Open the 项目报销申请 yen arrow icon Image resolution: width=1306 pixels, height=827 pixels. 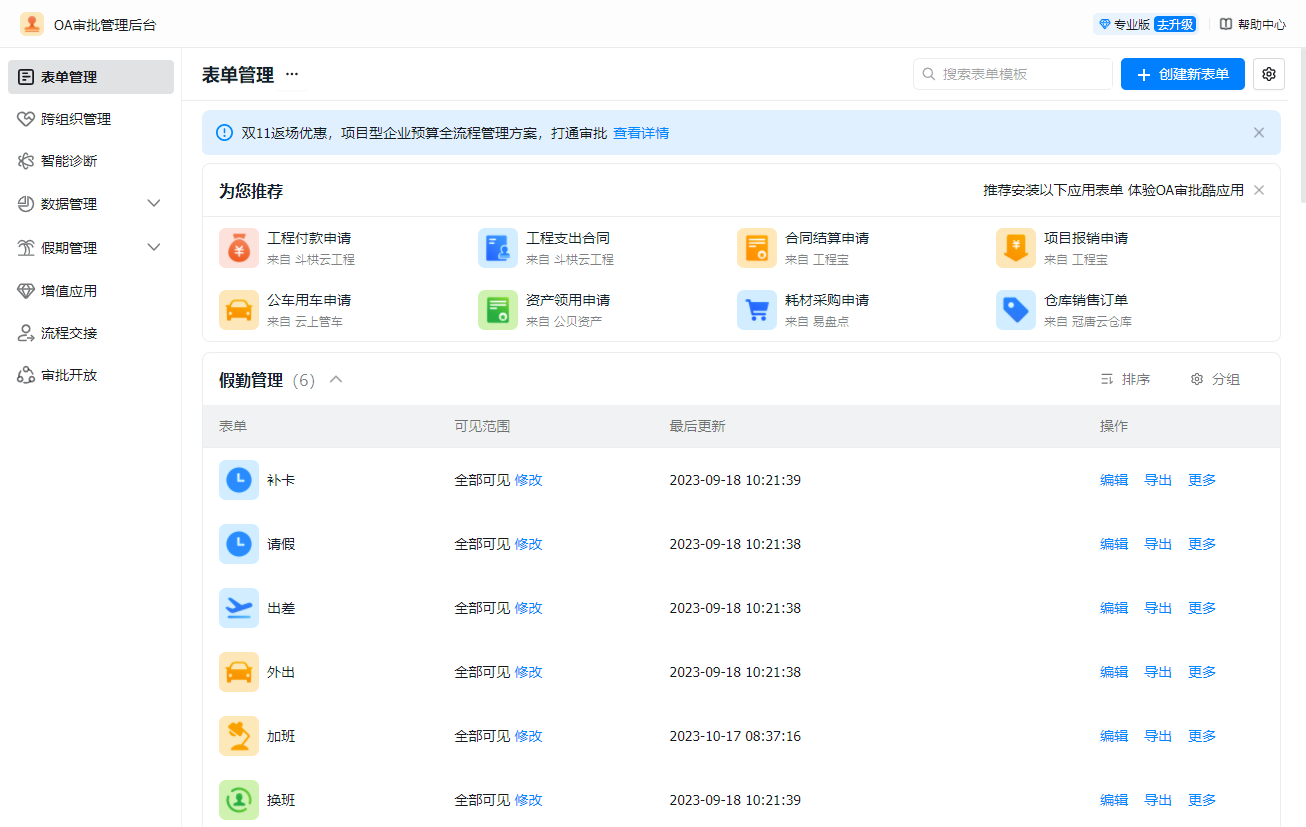pos(1016,248)
